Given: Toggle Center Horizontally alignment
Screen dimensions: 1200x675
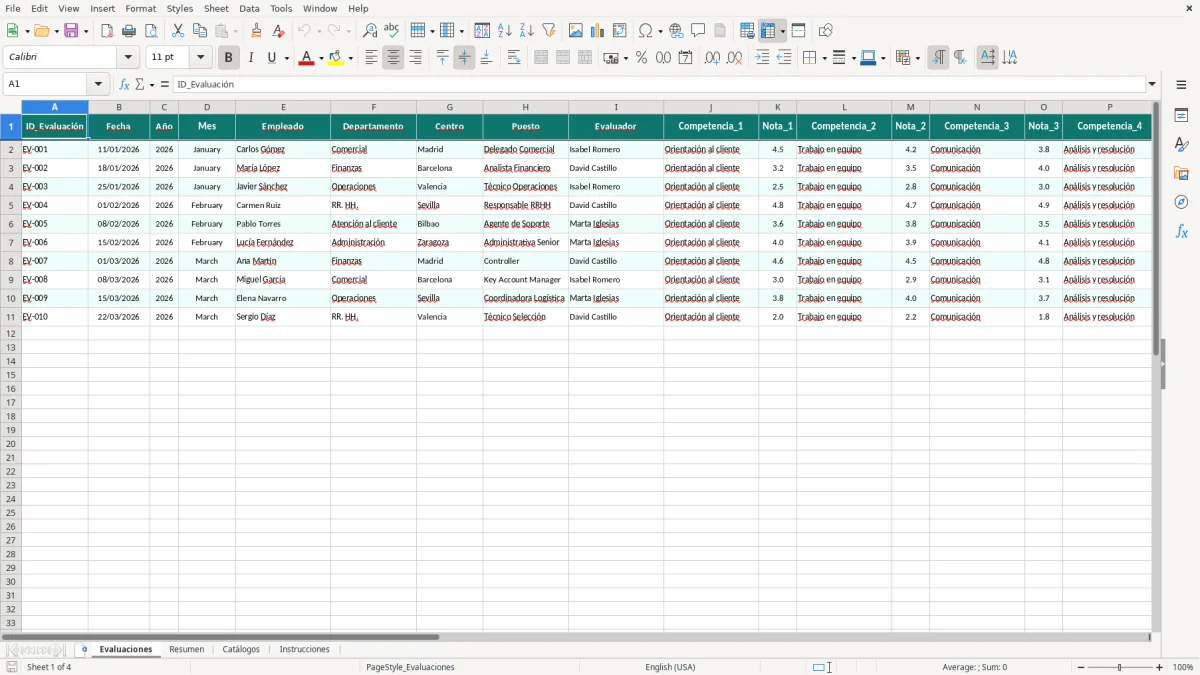Looking at the screenshot, I should tap(393, 58).
